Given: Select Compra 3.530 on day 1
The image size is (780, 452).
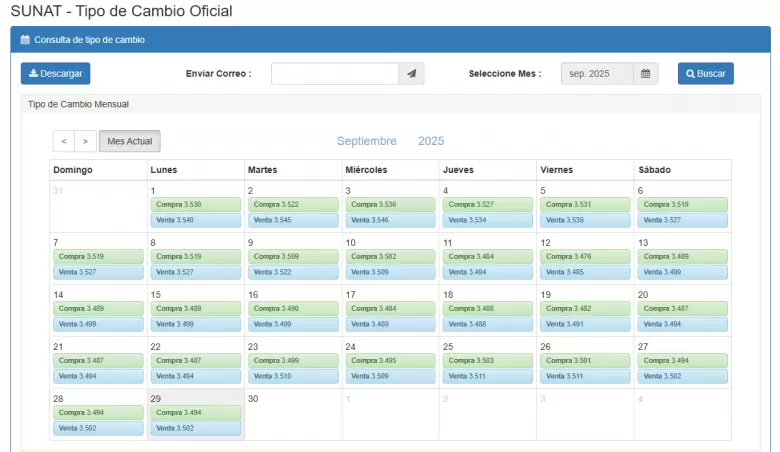Looking at the screenshot, I should [x=196, y=204].
